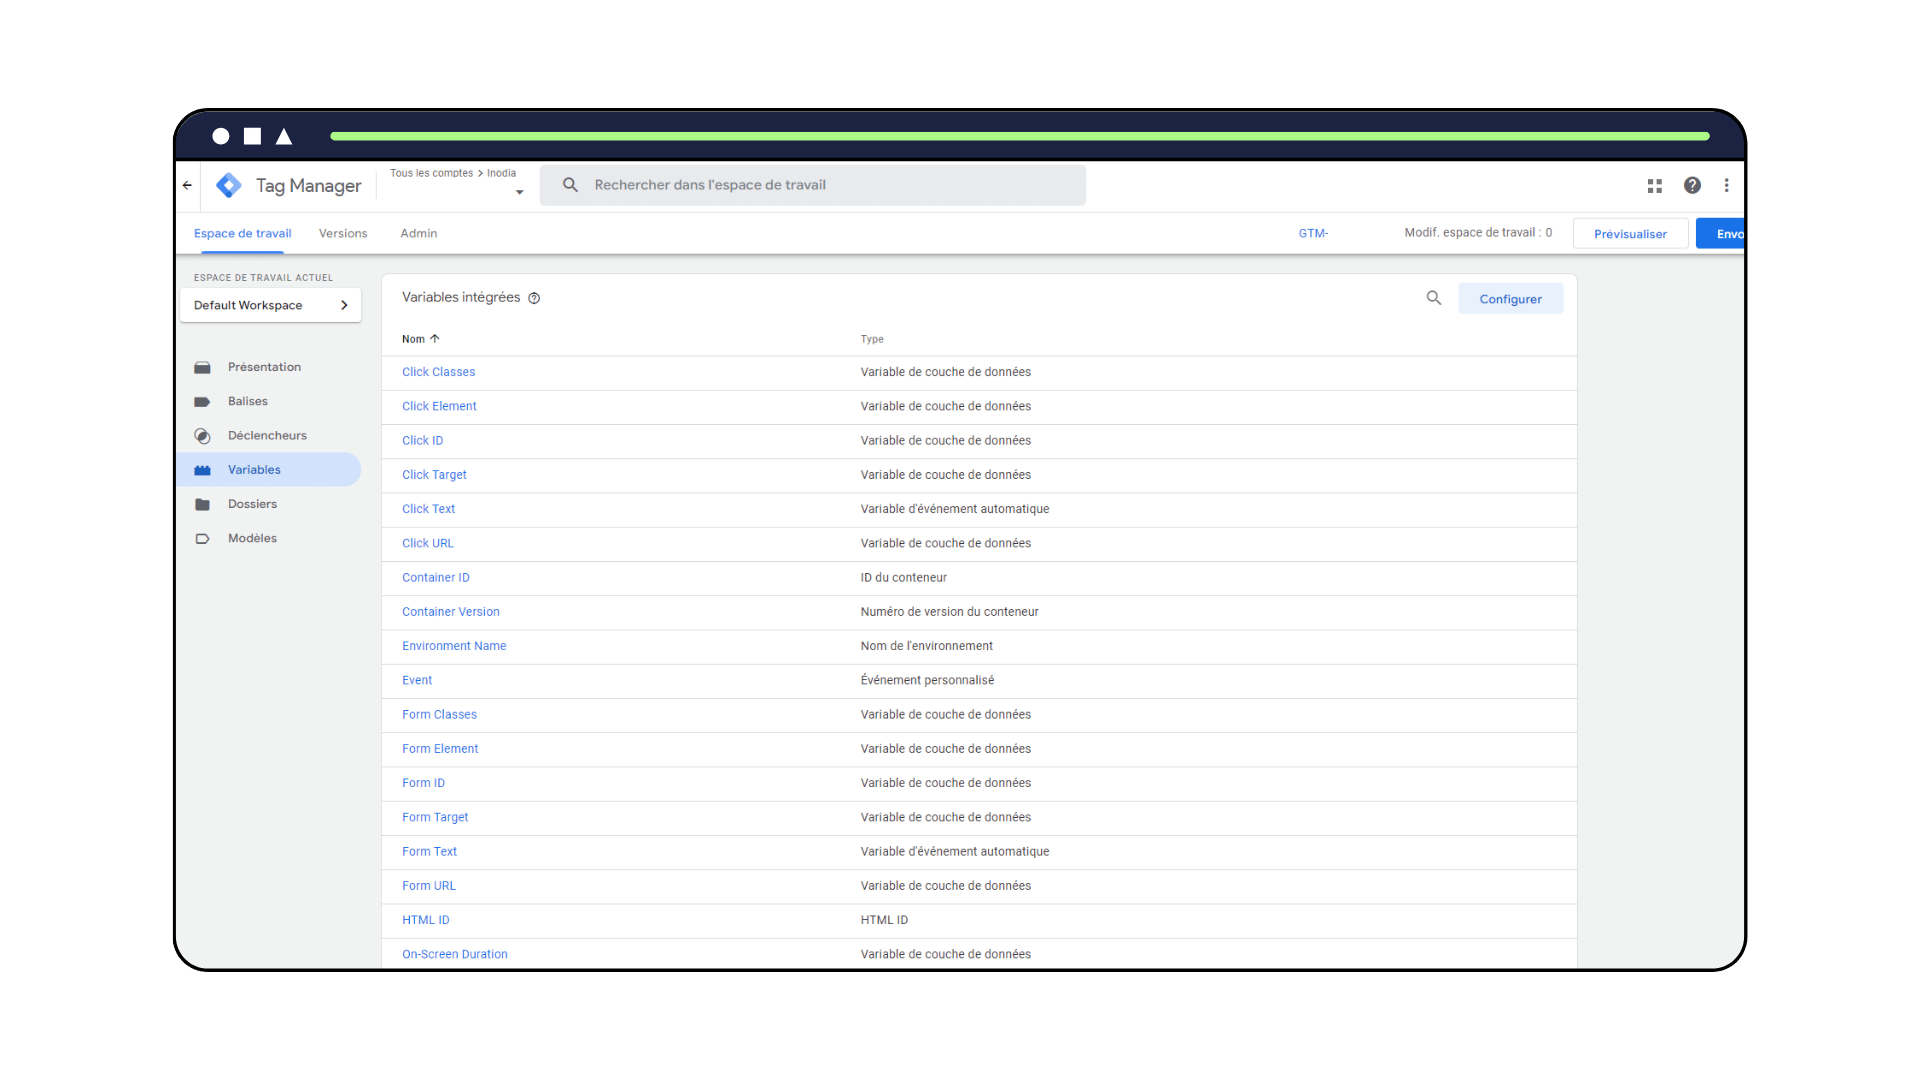Click the Configurer button
Screen dimensions: 1920x1080
click(x=1510, y=299)
